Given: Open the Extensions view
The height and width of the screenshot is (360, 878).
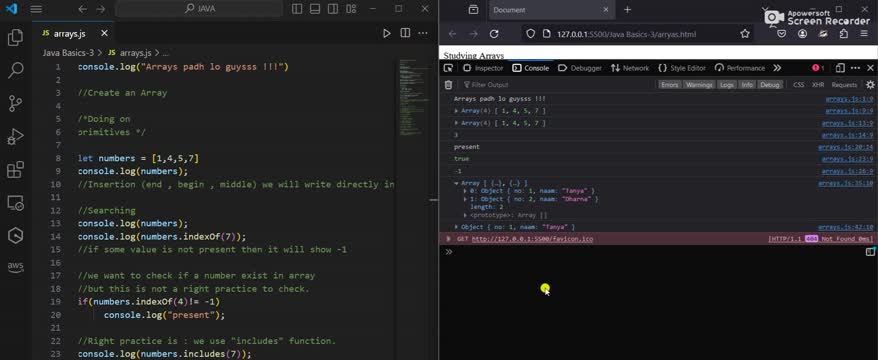Looking at the screenshot, I should point(15,170).
